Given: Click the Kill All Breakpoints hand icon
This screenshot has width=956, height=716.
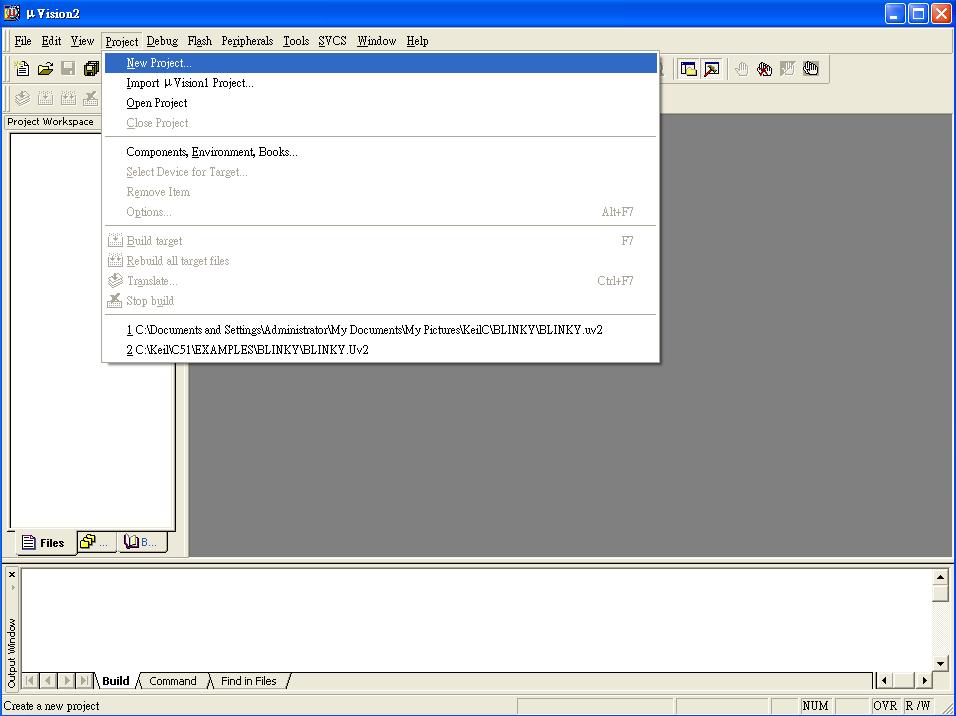Looking at the screenshot, I should coord(765,69).
